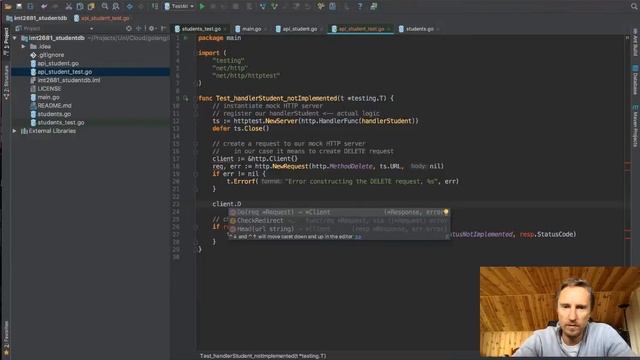Click api_student_test.go in the navigation bar
This screenshot has height=360, width=640.
(102, 18)
